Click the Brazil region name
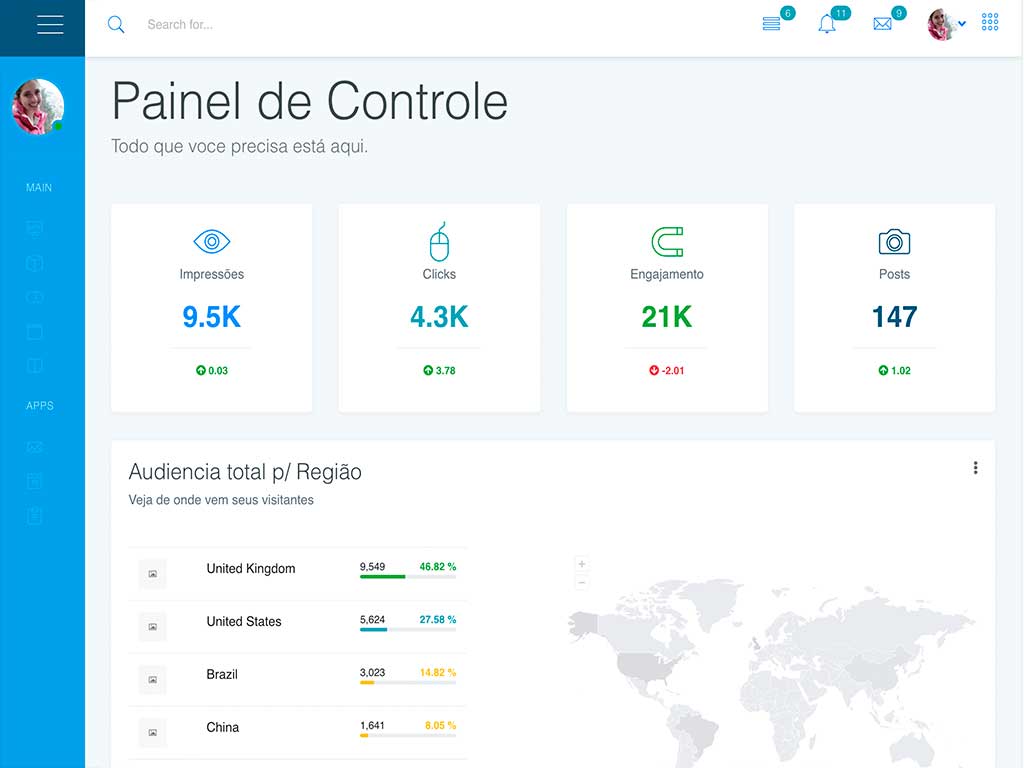 [222, 675]
